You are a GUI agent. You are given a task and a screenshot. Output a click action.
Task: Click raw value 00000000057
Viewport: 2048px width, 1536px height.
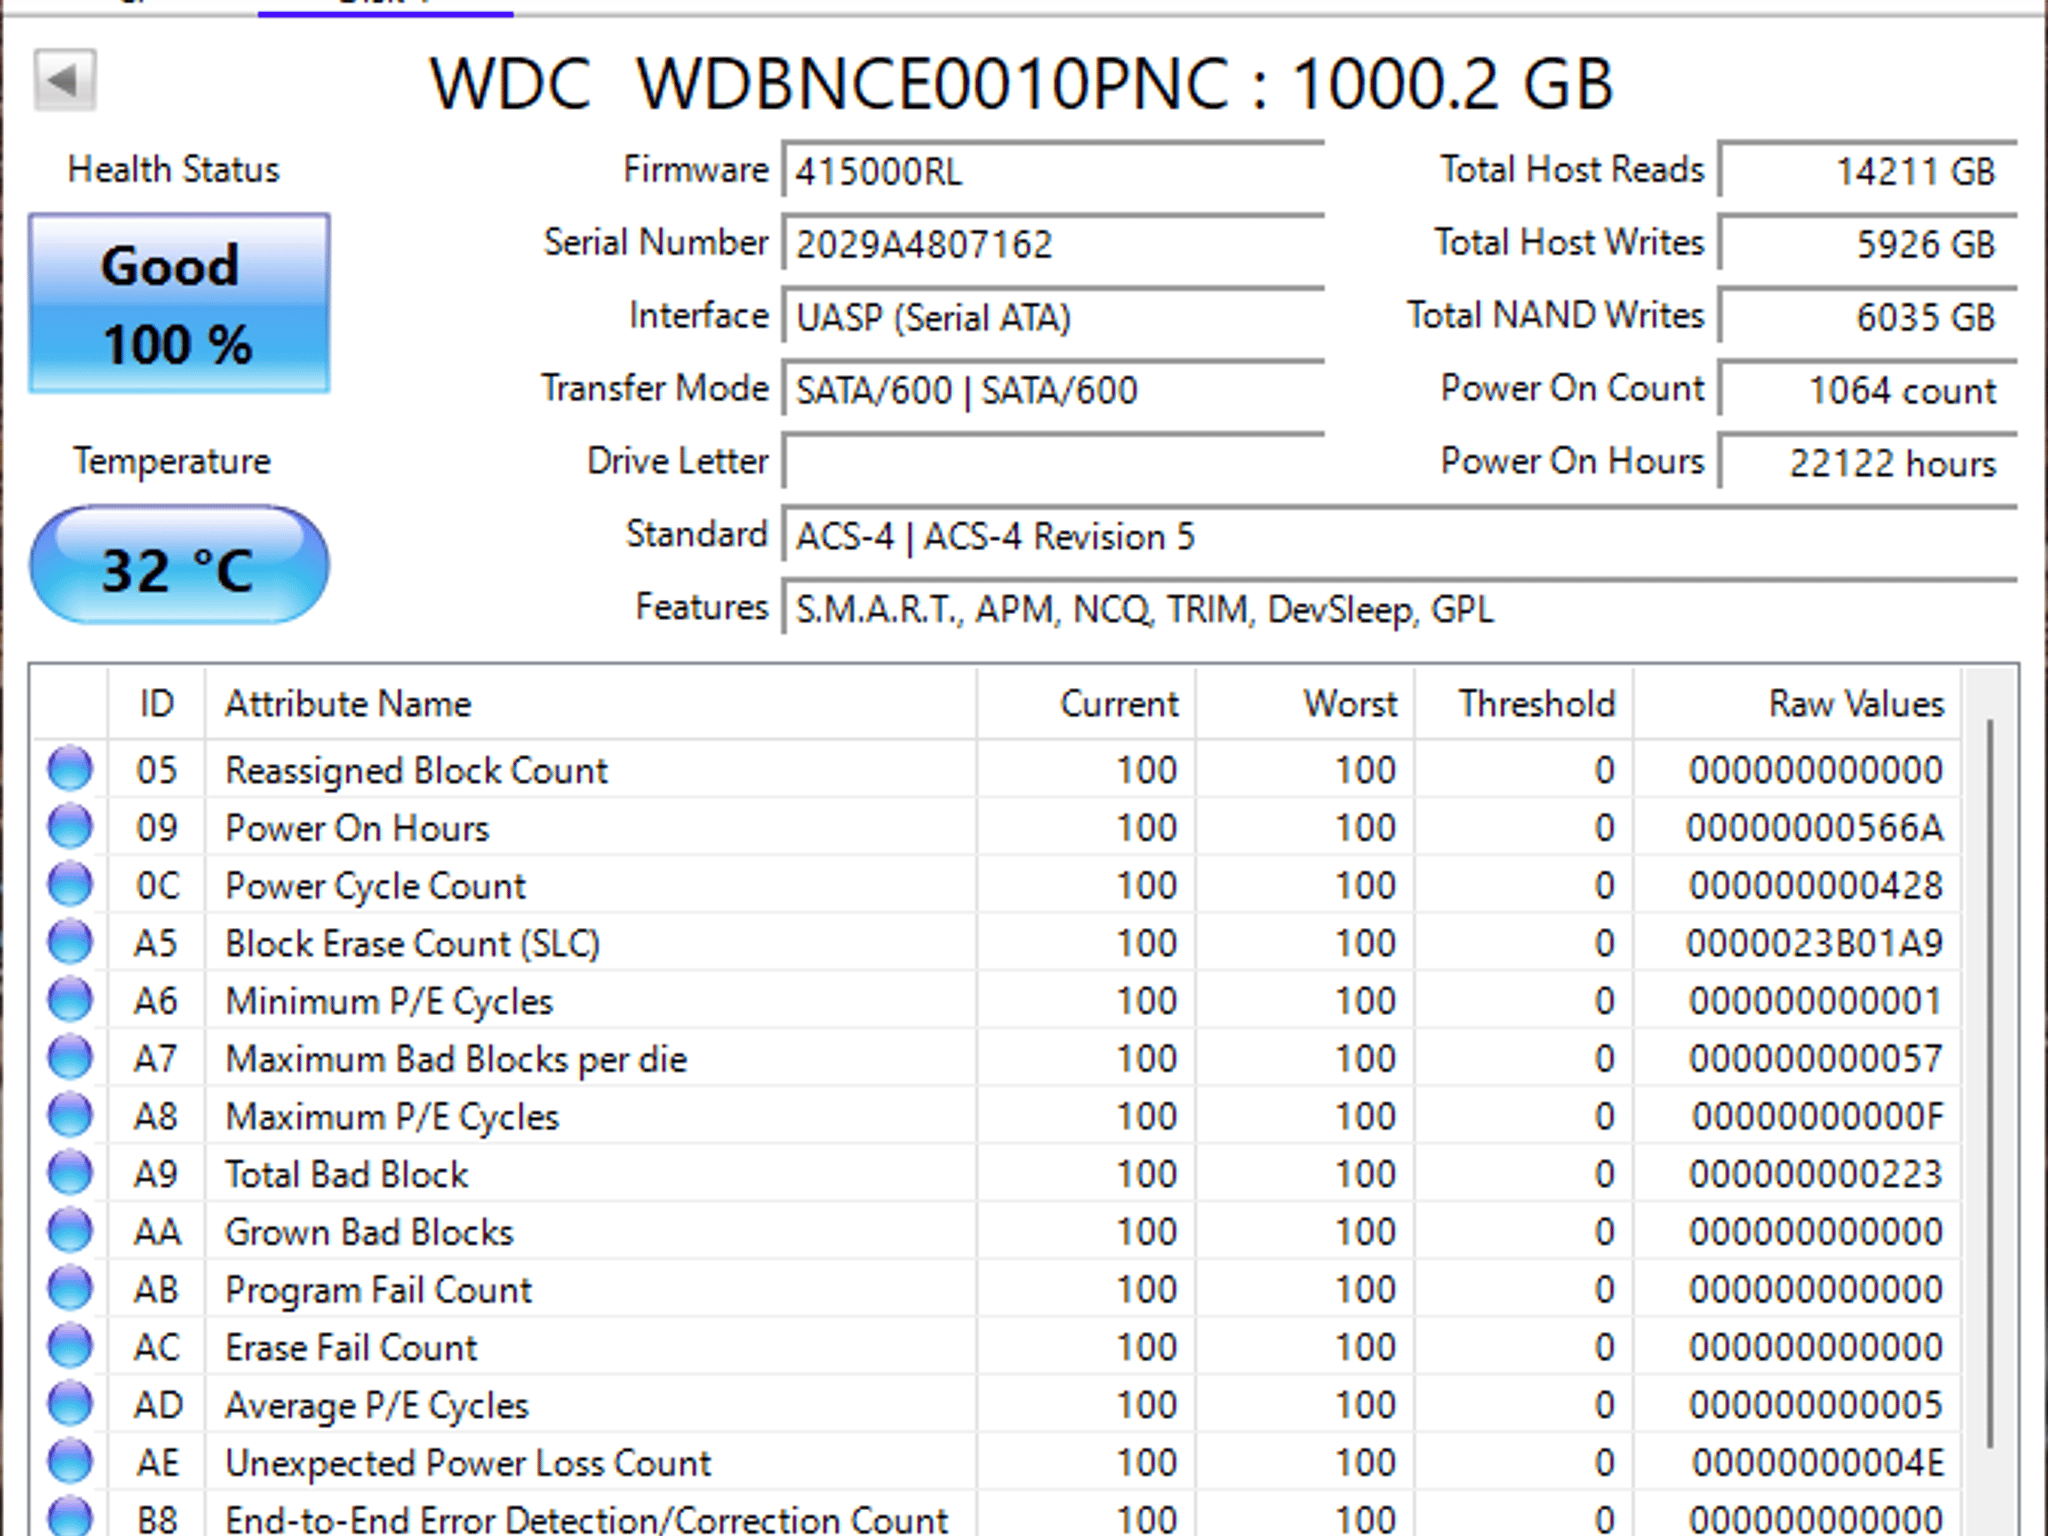pyautogui.click(x=1815, y=1059)
